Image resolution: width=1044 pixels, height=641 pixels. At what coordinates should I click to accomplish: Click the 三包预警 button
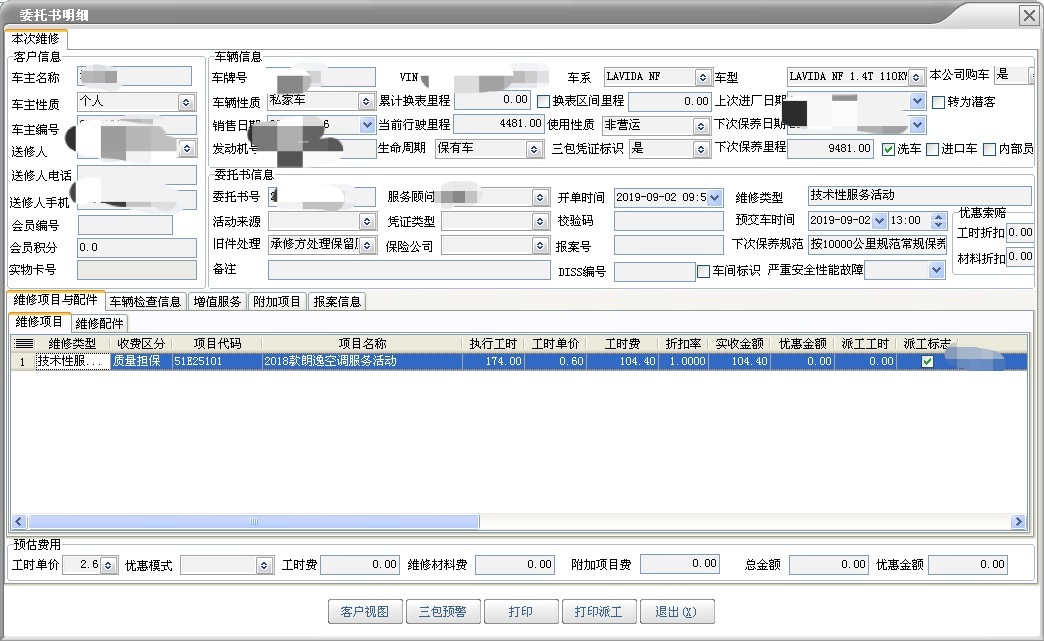click(443, 611)
